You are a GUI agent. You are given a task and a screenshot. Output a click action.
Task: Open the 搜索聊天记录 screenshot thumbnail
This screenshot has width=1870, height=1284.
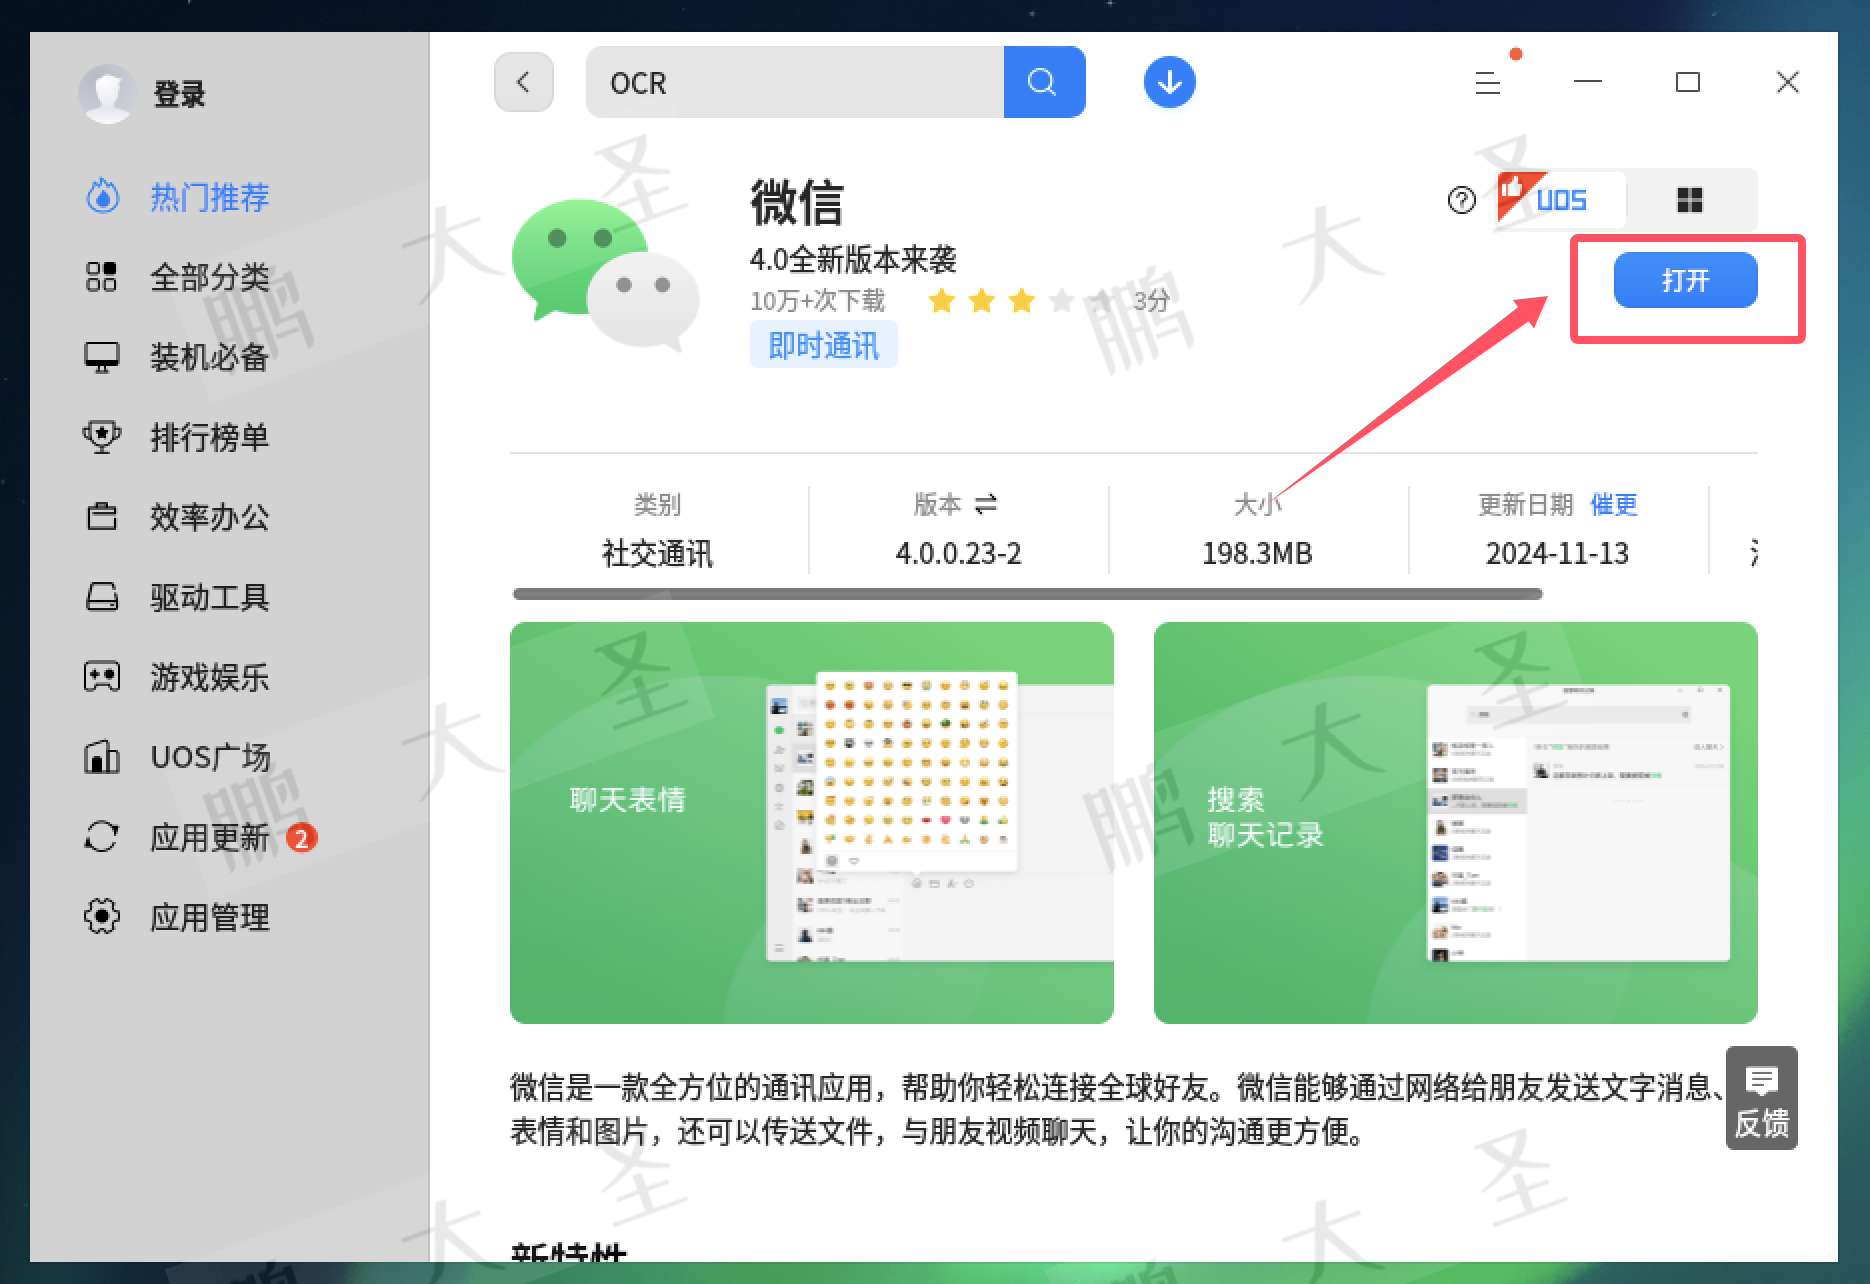coord(1456,822)
